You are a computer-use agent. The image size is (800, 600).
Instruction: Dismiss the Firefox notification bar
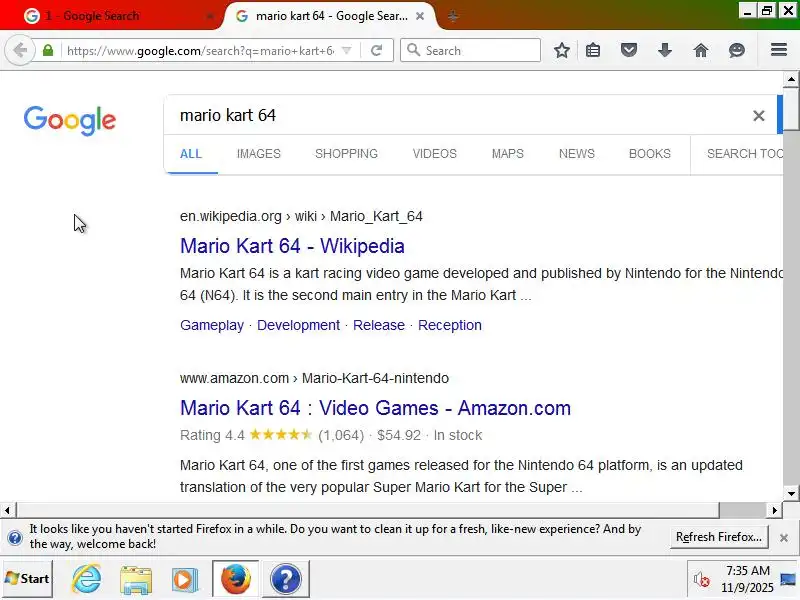(784, 537)
